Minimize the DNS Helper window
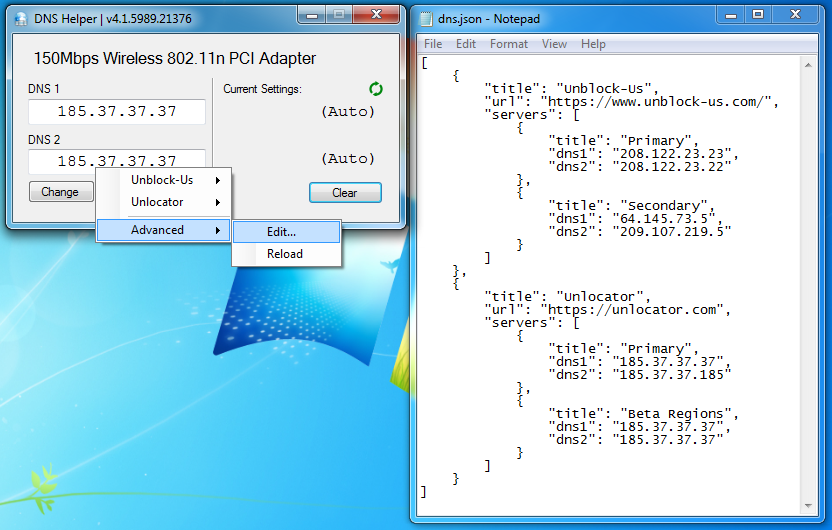Image resolution: width=832 pixels, height=530 pixels. tap(312, 15)
